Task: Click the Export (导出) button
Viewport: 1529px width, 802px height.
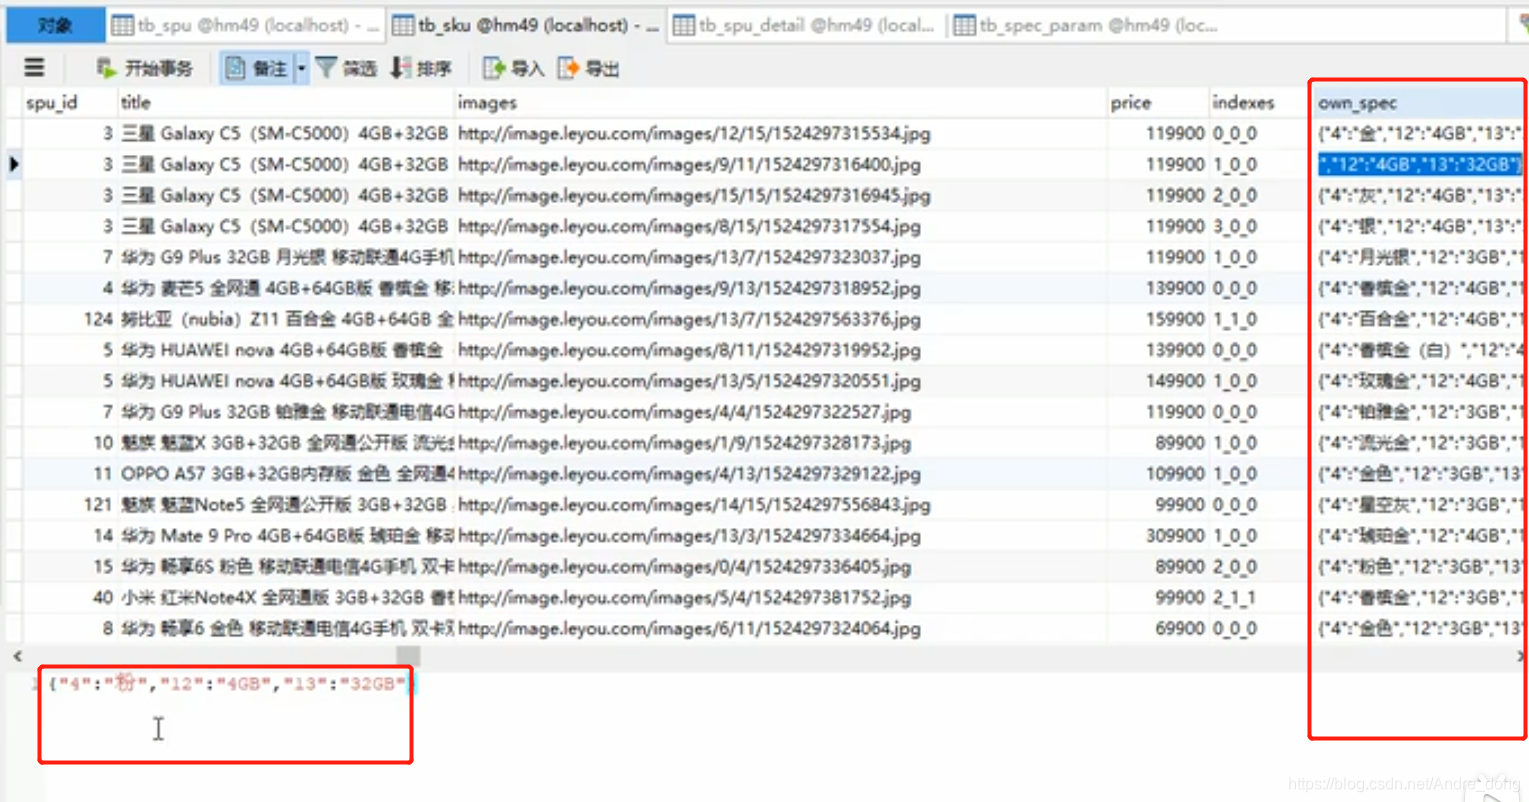Action: [x=589, y=68]
